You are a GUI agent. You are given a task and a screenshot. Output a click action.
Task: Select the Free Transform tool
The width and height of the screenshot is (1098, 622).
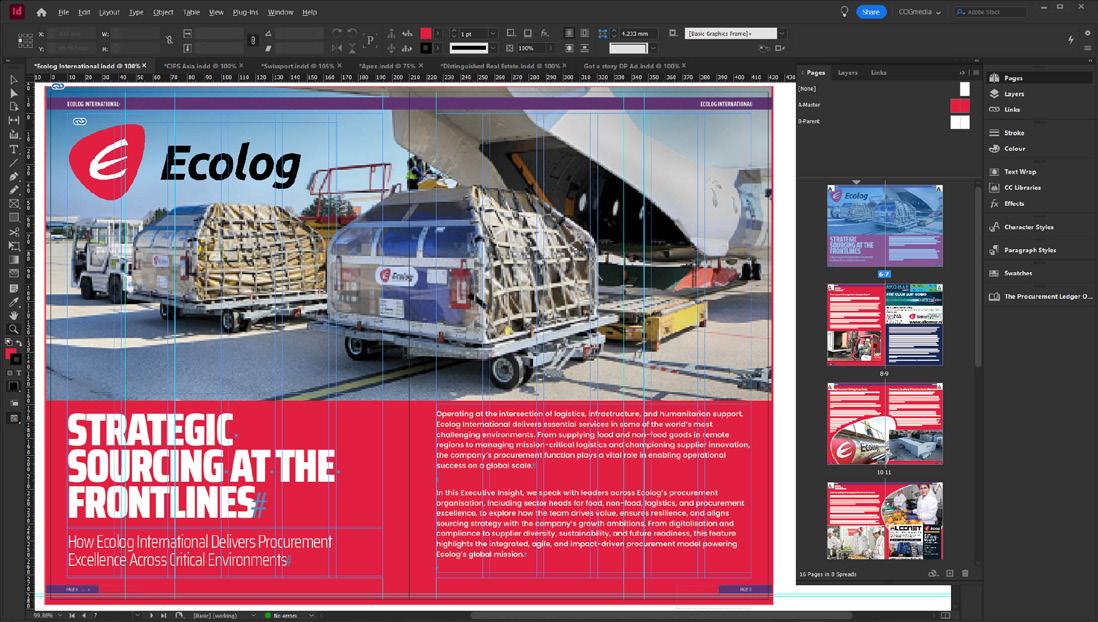(13, 246)
